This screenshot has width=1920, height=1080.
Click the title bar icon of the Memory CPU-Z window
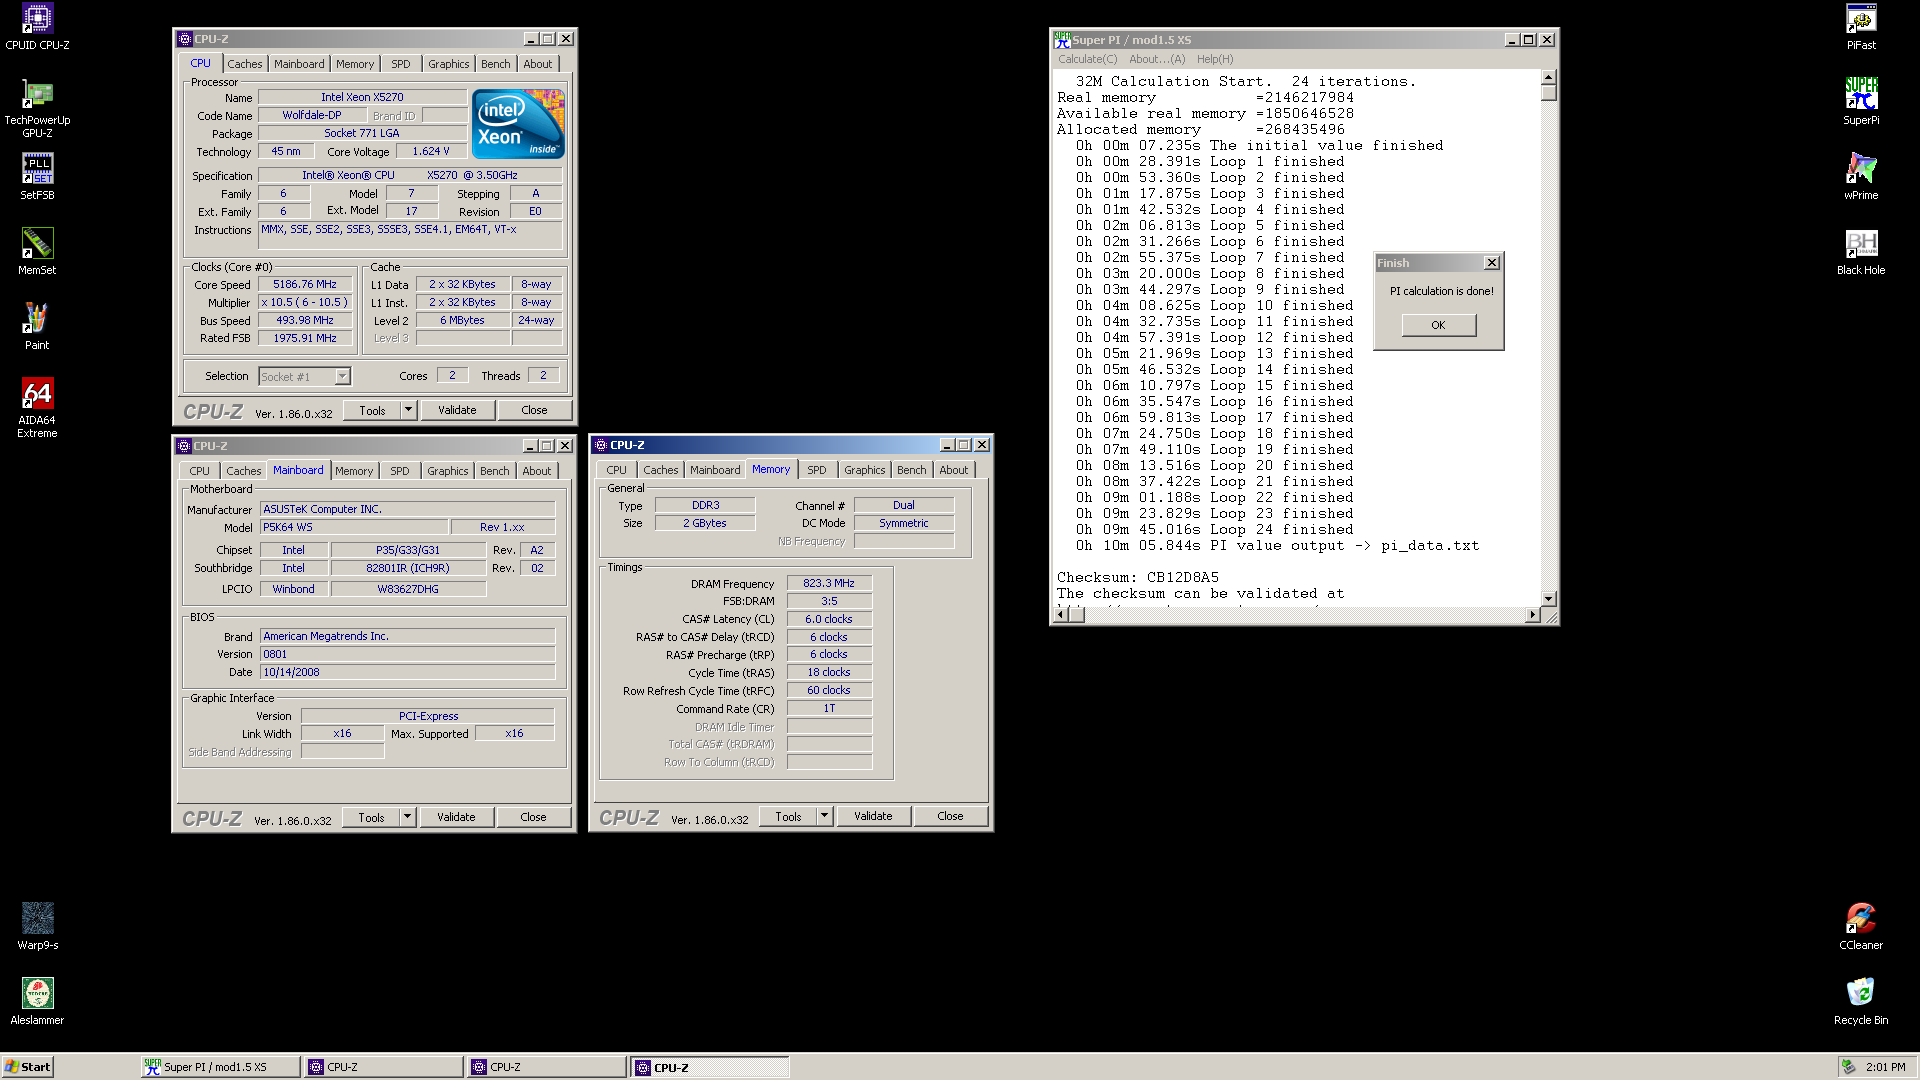[x=601, y=445]
